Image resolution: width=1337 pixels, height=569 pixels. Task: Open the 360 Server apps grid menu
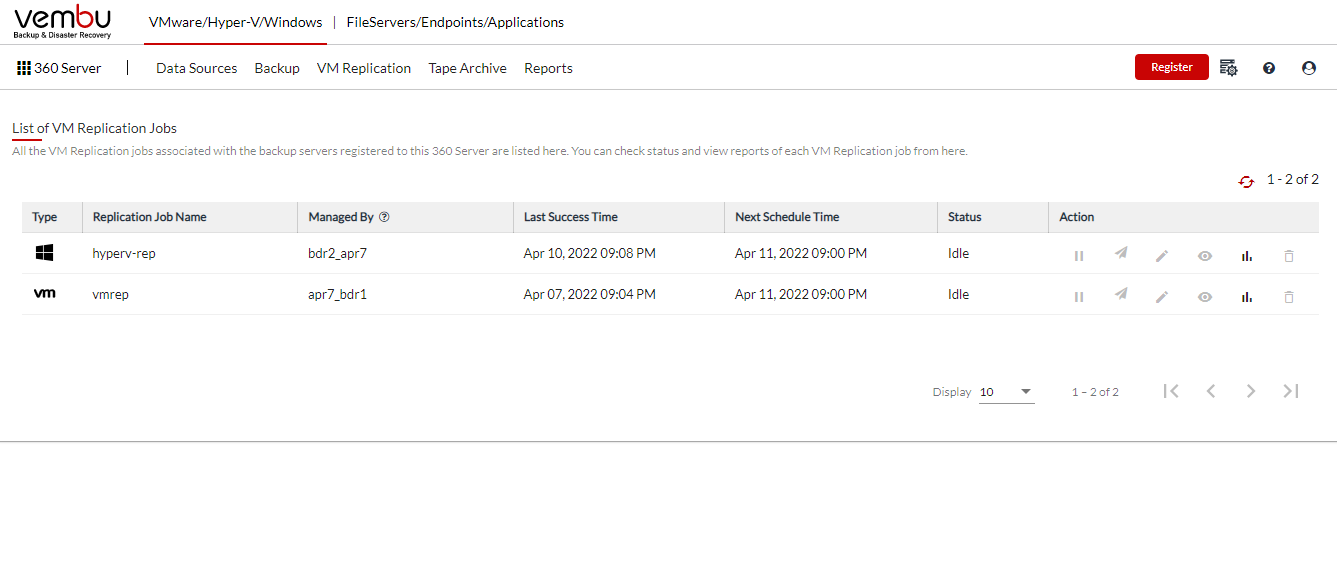tap(24, 68)
